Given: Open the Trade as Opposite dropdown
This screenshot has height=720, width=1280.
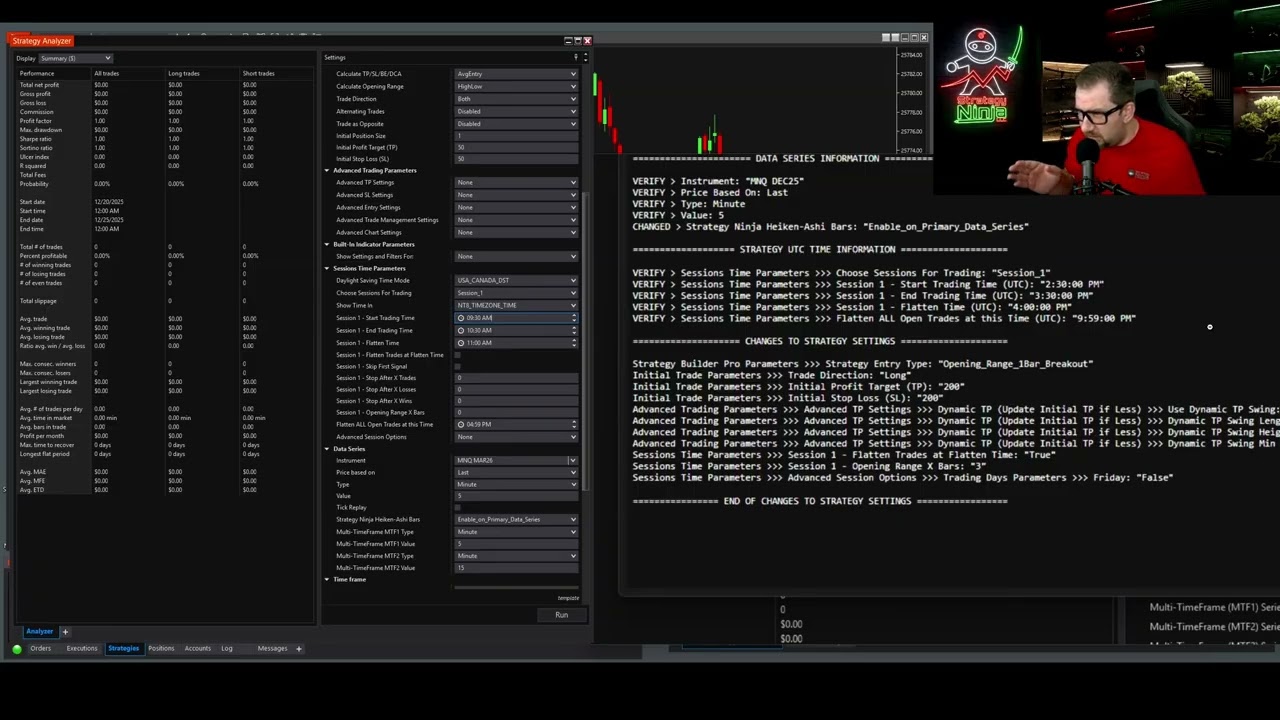Looking at the screenshot, I should (x=516, y=123).
